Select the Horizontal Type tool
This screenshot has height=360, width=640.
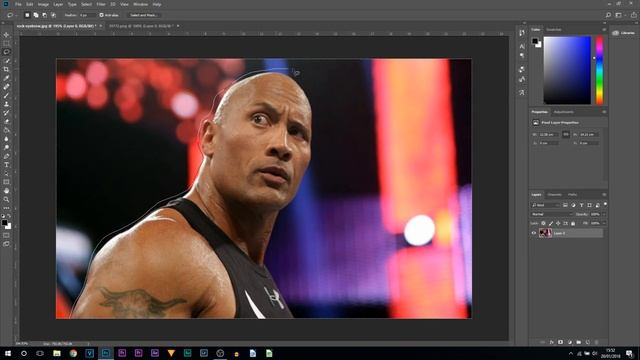(x=6, y=165)
